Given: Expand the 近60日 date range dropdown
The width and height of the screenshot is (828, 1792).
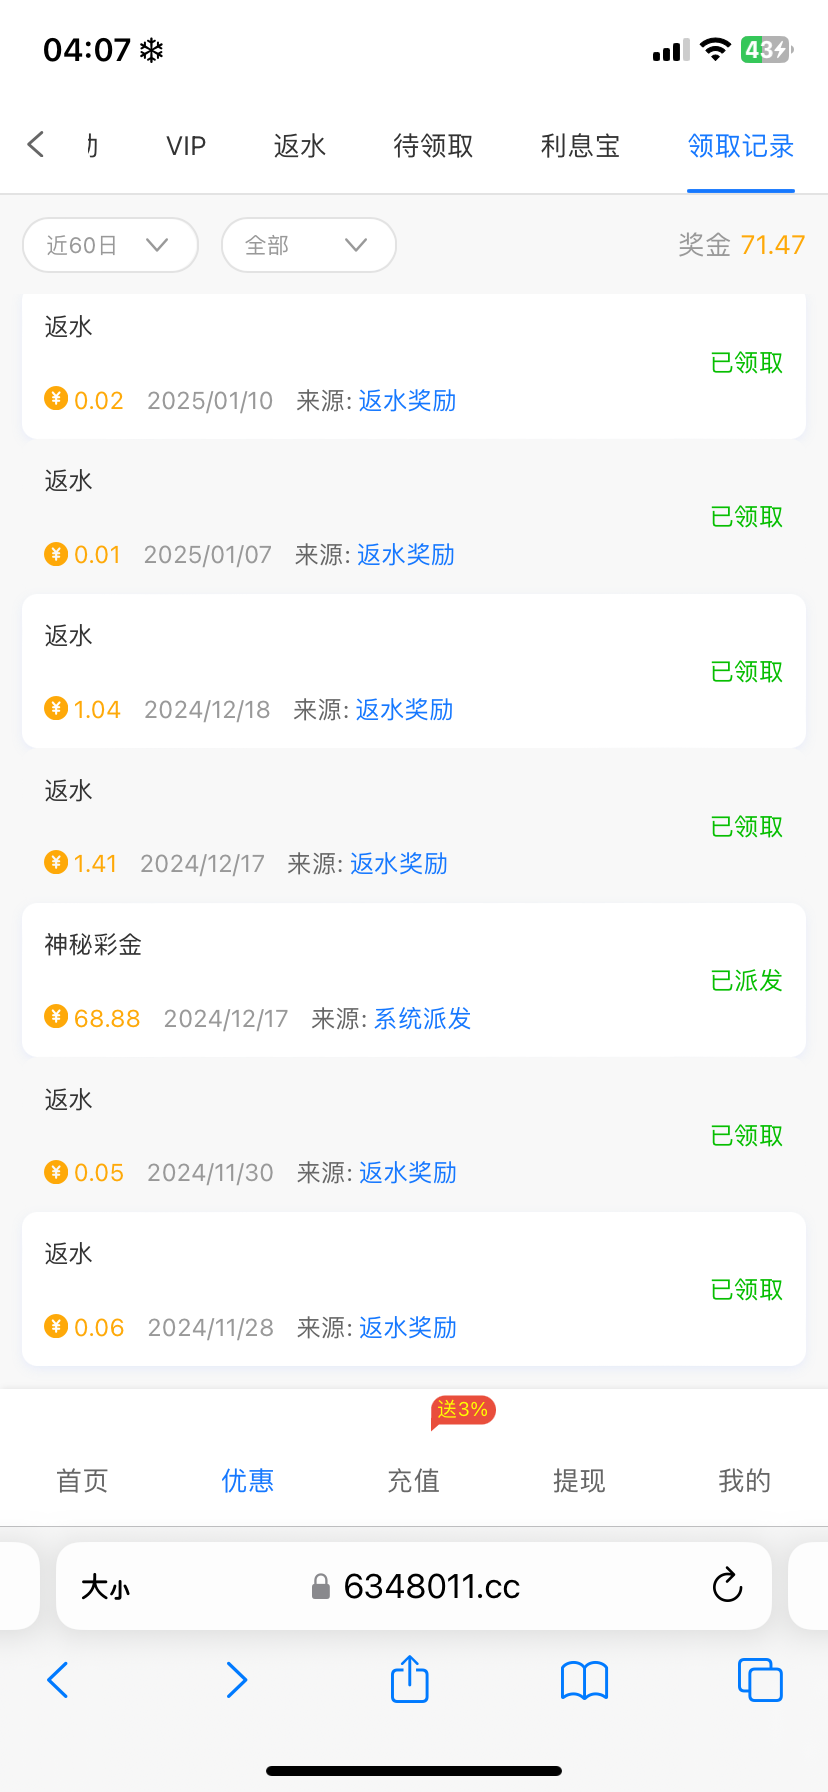Looking at the screenshot, I should (110, 245).
